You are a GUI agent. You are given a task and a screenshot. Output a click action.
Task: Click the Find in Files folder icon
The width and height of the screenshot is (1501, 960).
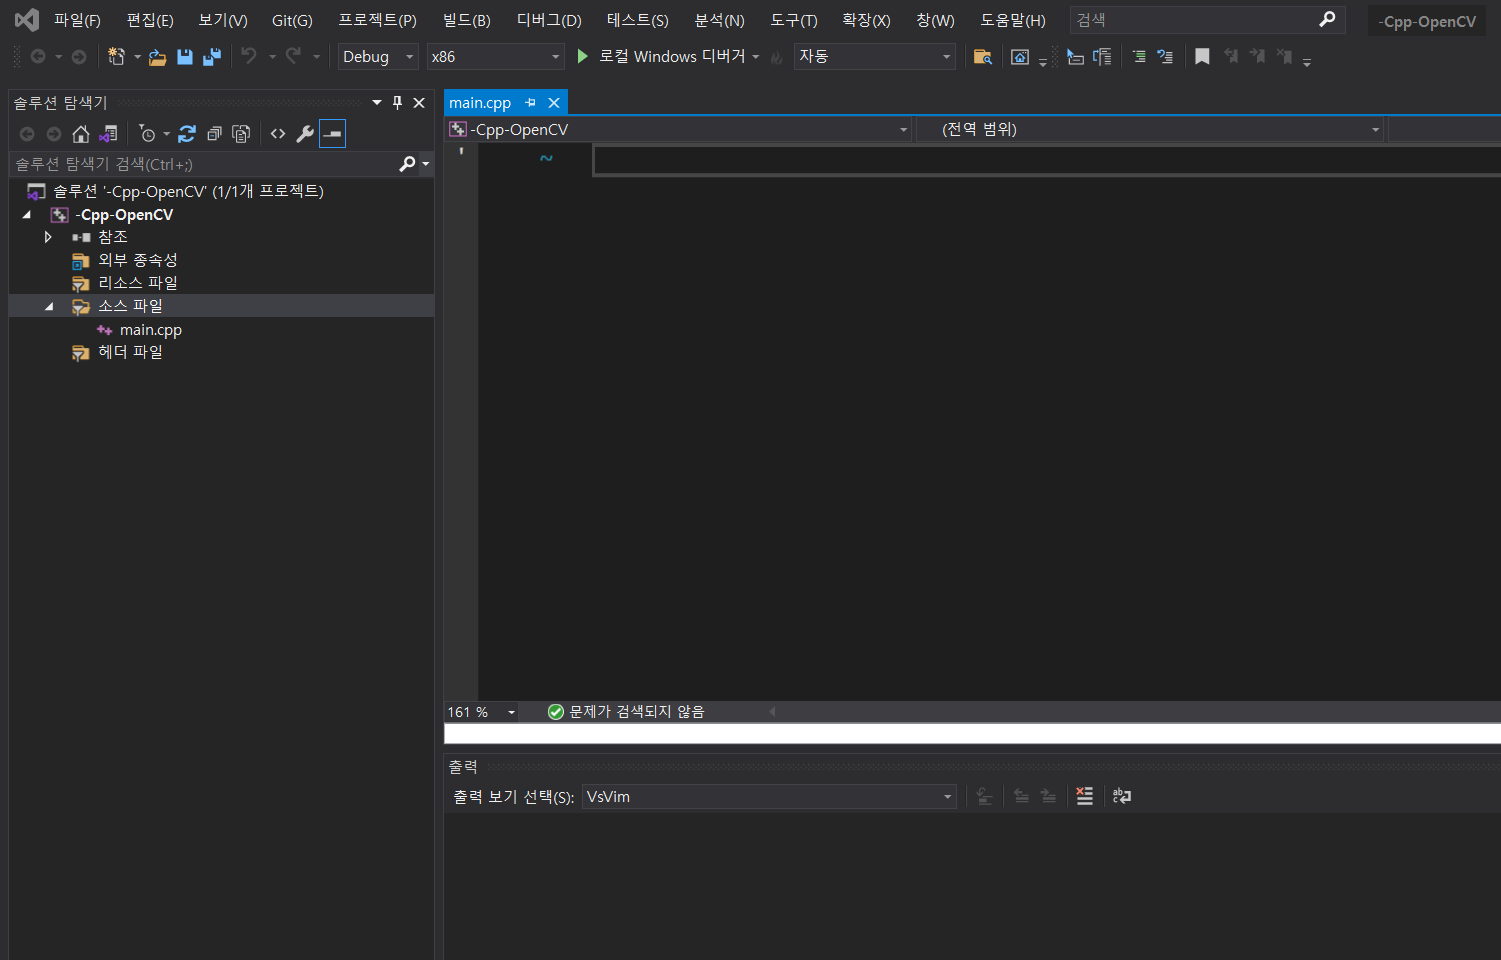pos(983,57)
